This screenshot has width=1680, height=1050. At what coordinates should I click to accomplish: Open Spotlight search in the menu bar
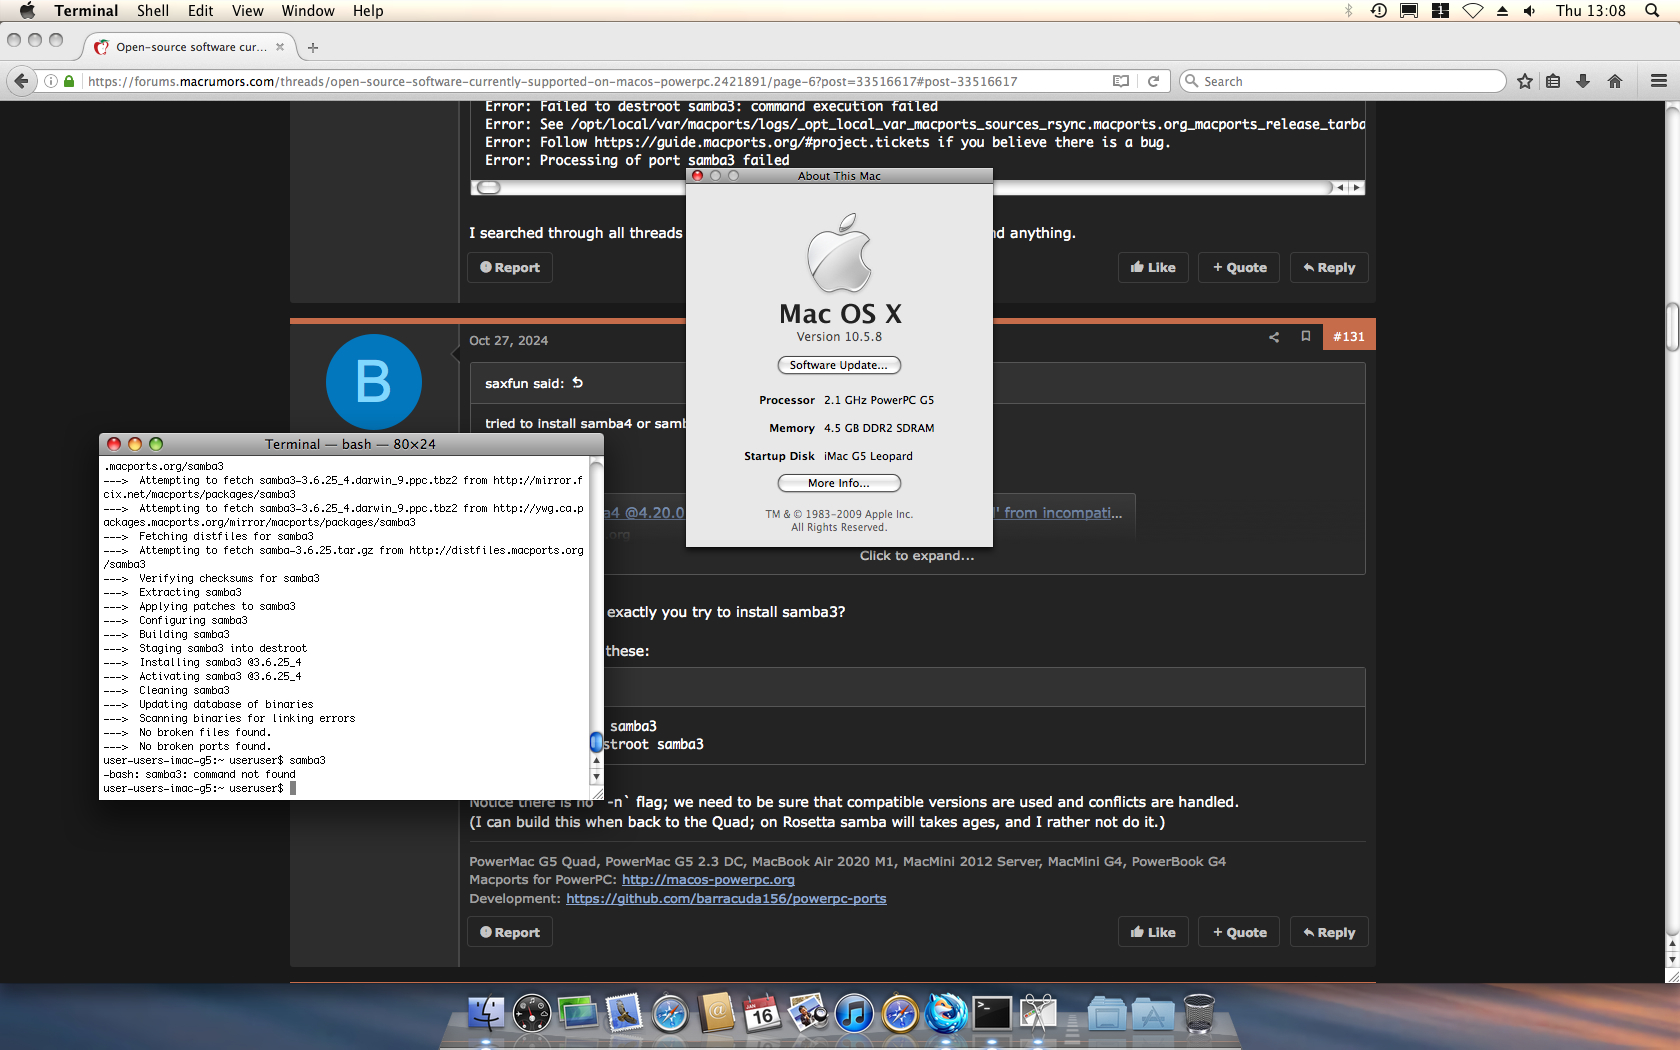pyautogui.click(x=1652, y=11)
